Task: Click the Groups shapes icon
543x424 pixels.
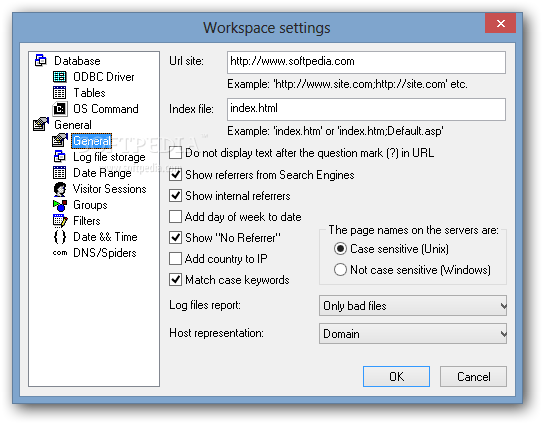Action: [x=60, y=205]
